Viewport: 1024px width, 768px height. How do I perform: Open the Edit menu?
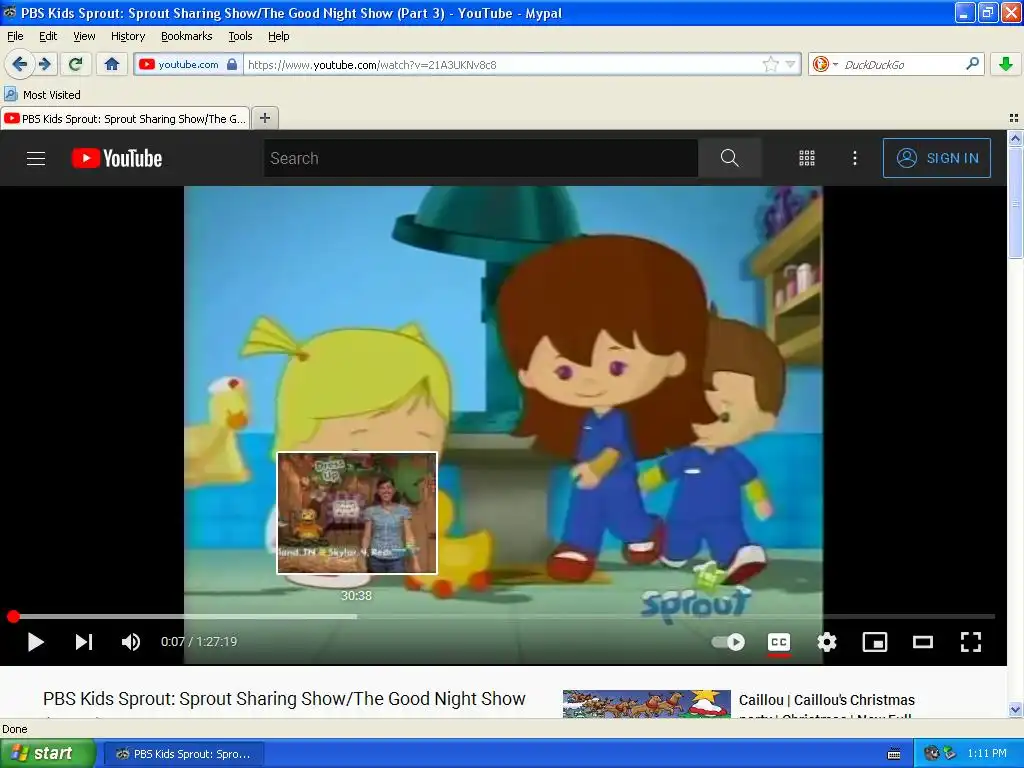tap(48, 36)
